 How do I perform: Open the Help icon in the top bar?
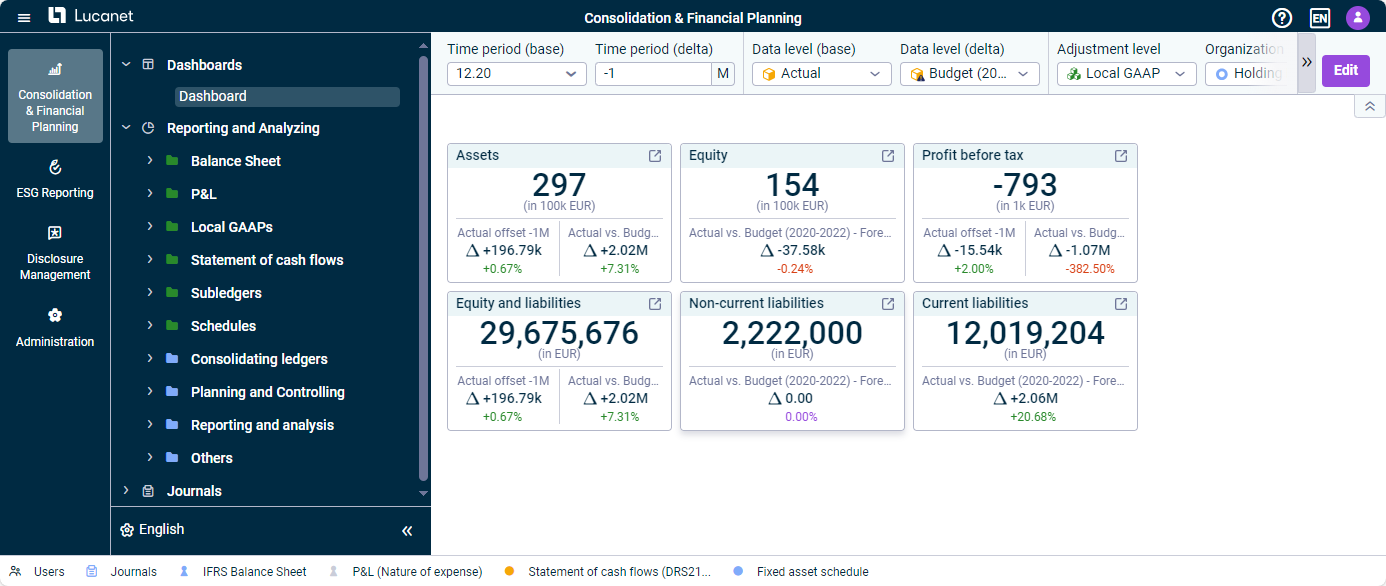[x=1282, y=17]
